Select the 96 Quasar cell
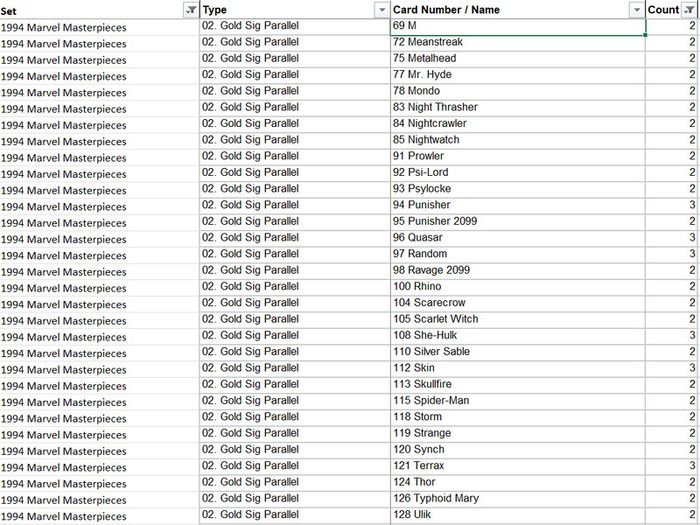 click(x=518, y=238)
